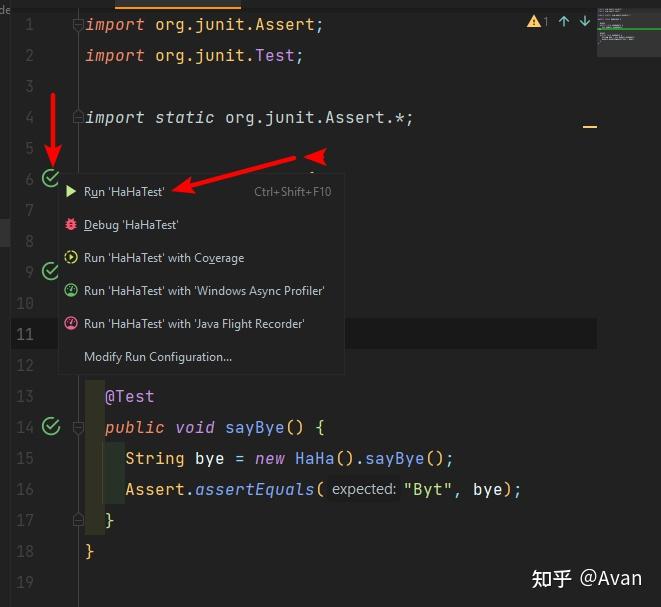
Task: Click line number 11 in the gutter
Action: pyautogui.click(x=24, y=334)
